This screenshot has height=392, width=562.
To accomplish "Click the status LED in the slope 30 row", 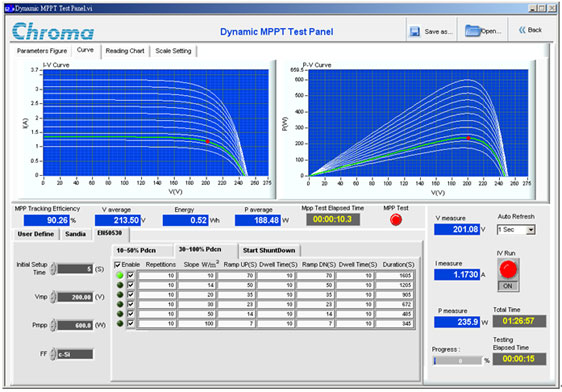I will tap(120, 304).
